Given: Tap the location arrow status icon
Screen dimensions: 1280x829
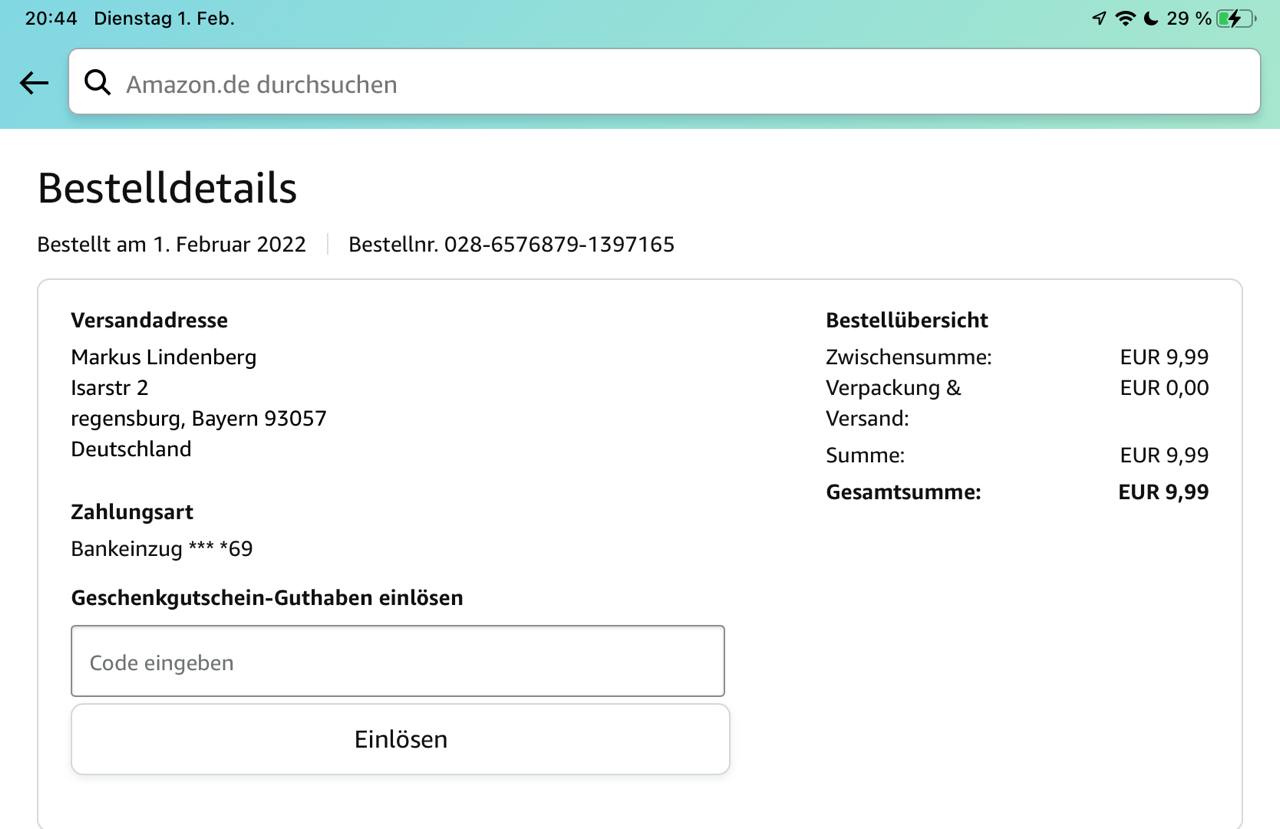Looking at the screenshot, I should click(x=1099, y=18).
